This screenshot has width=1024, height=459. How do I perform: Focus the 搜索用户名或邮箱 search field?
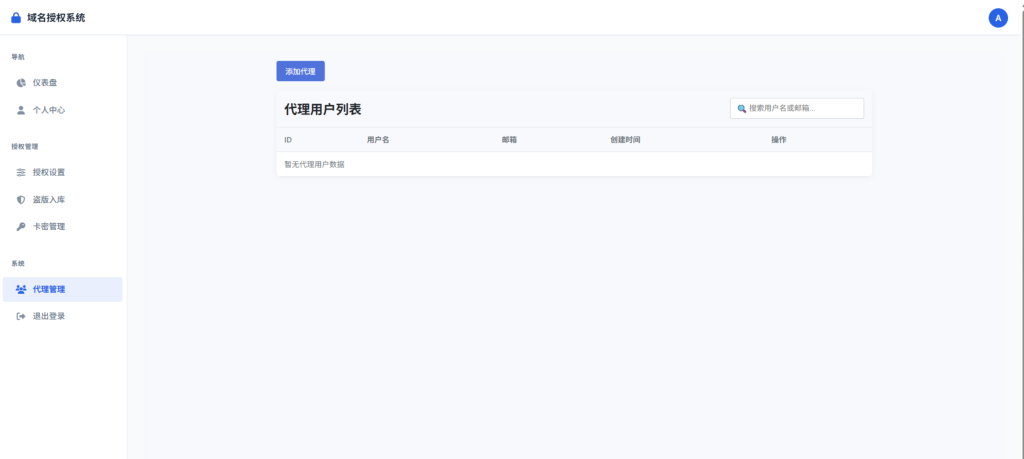[797, 108]
